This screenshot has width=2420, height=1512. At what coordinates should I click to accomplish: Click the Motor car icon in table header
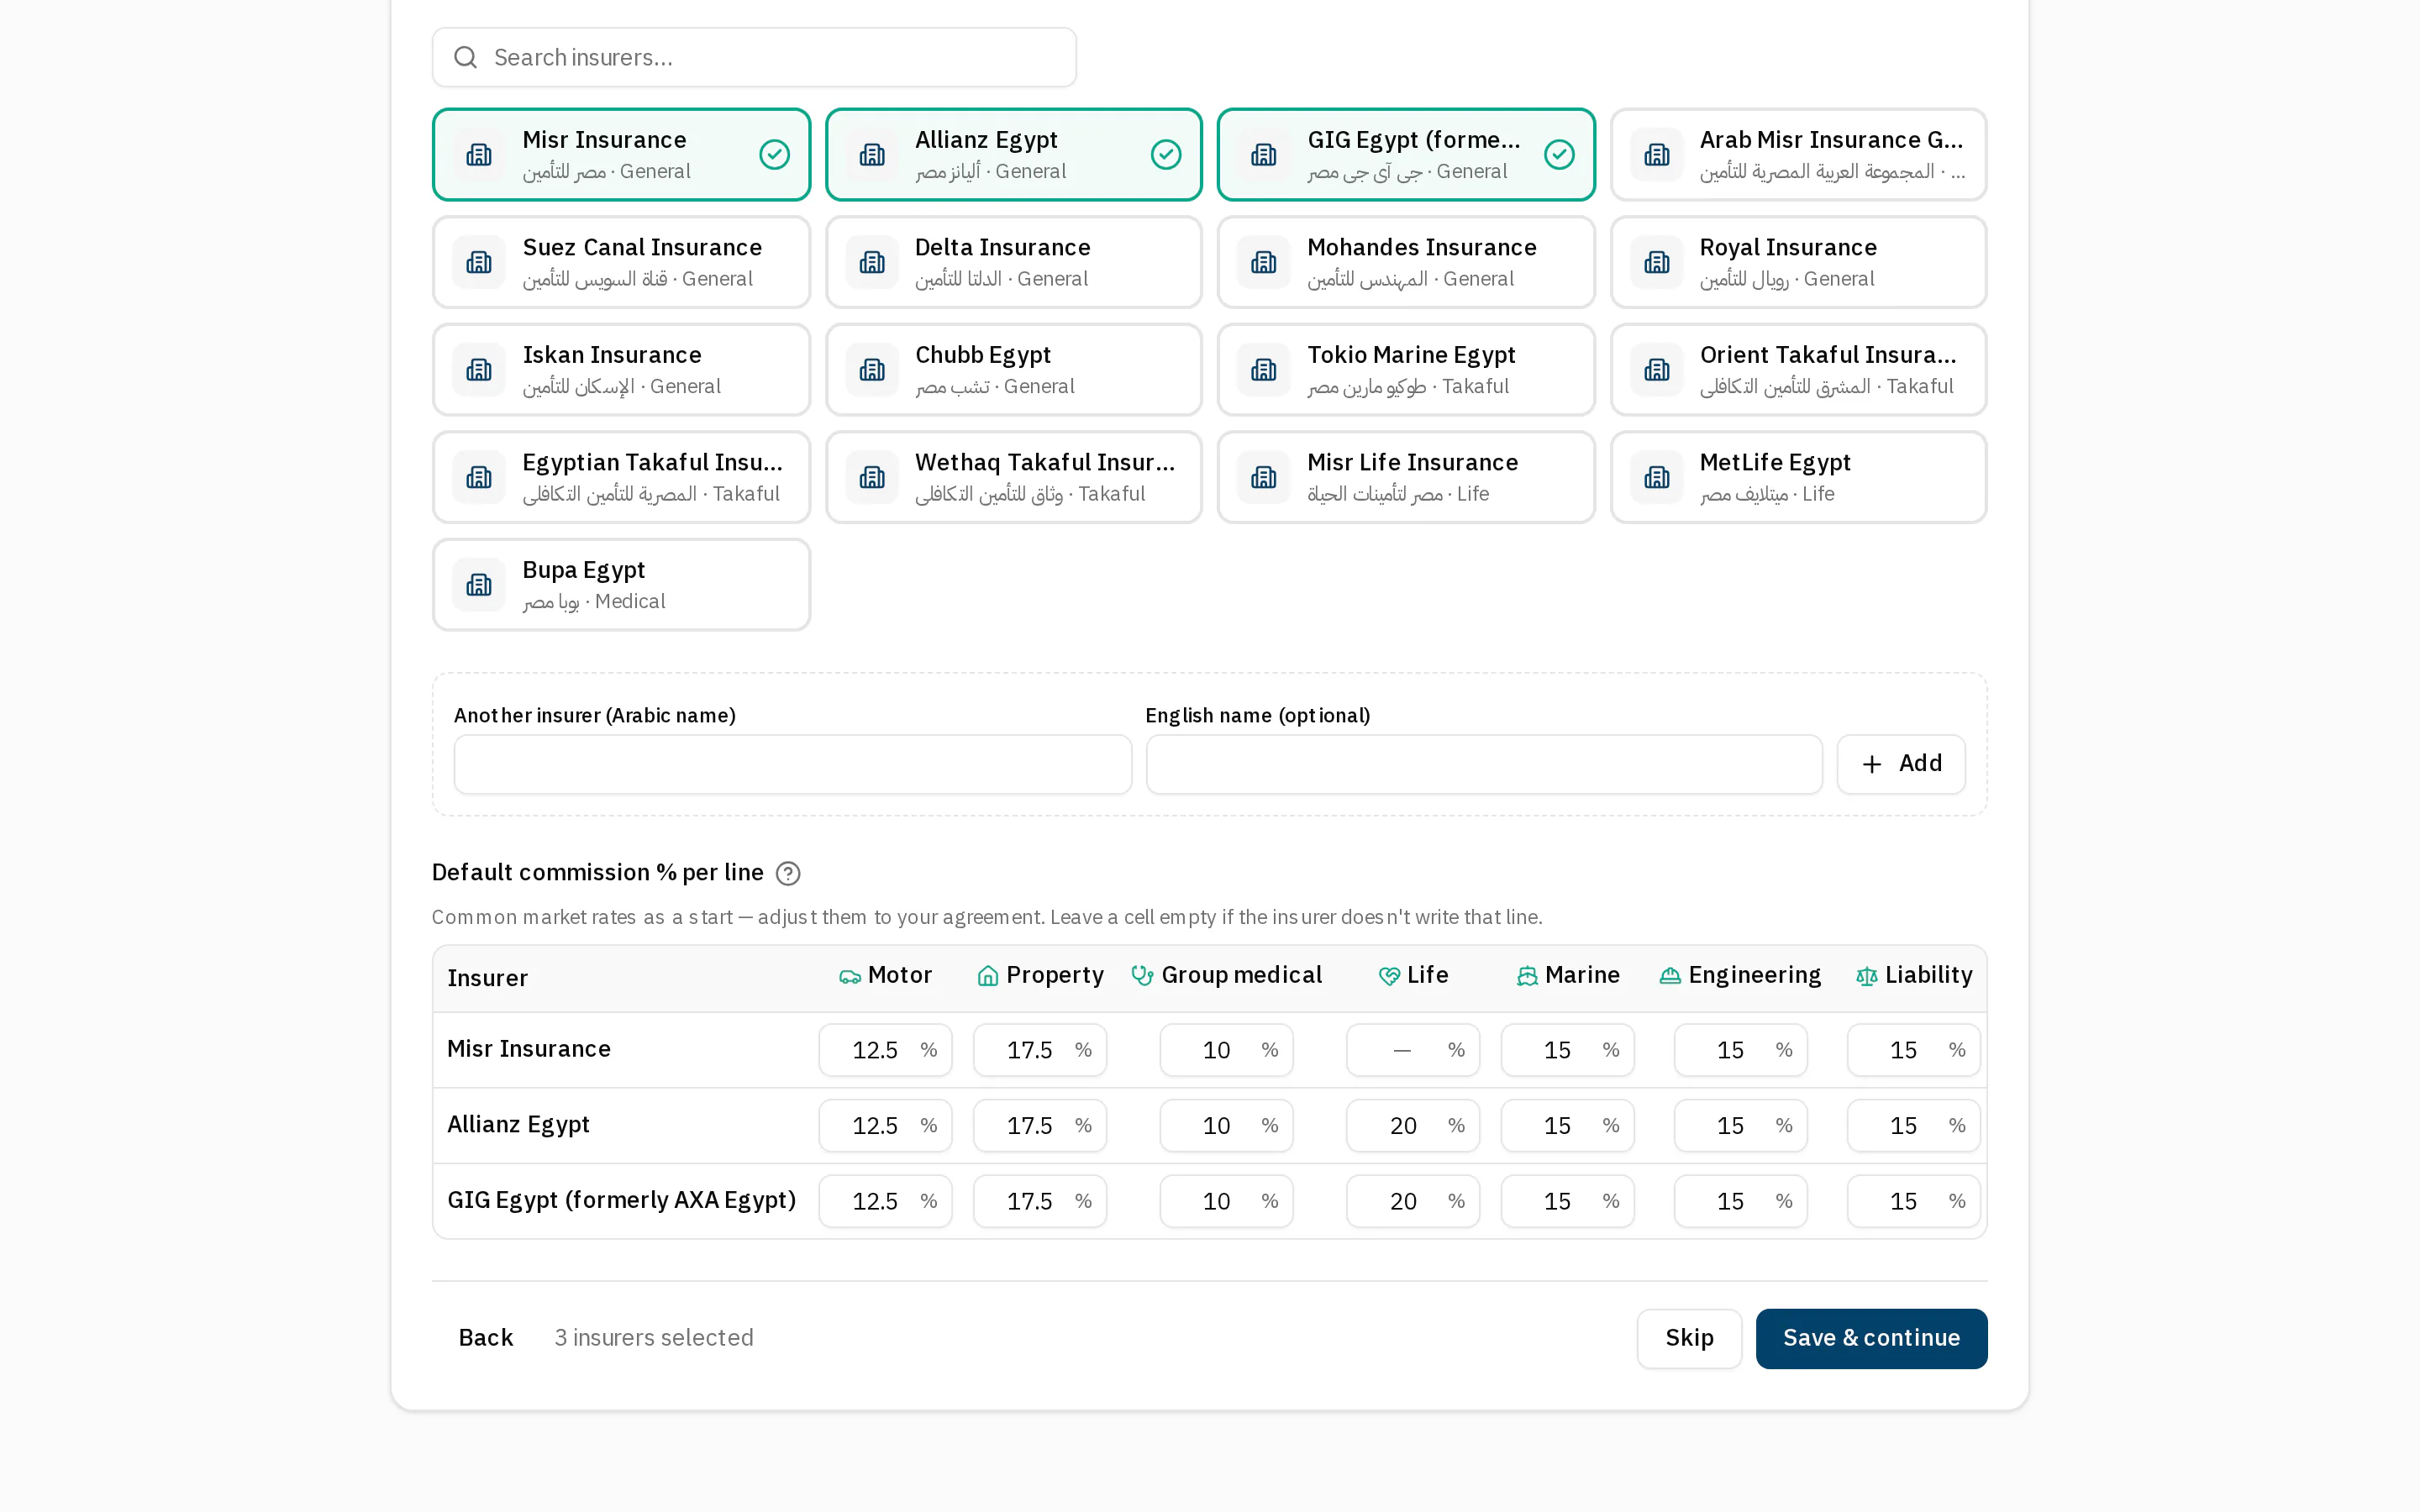(850, 976)
